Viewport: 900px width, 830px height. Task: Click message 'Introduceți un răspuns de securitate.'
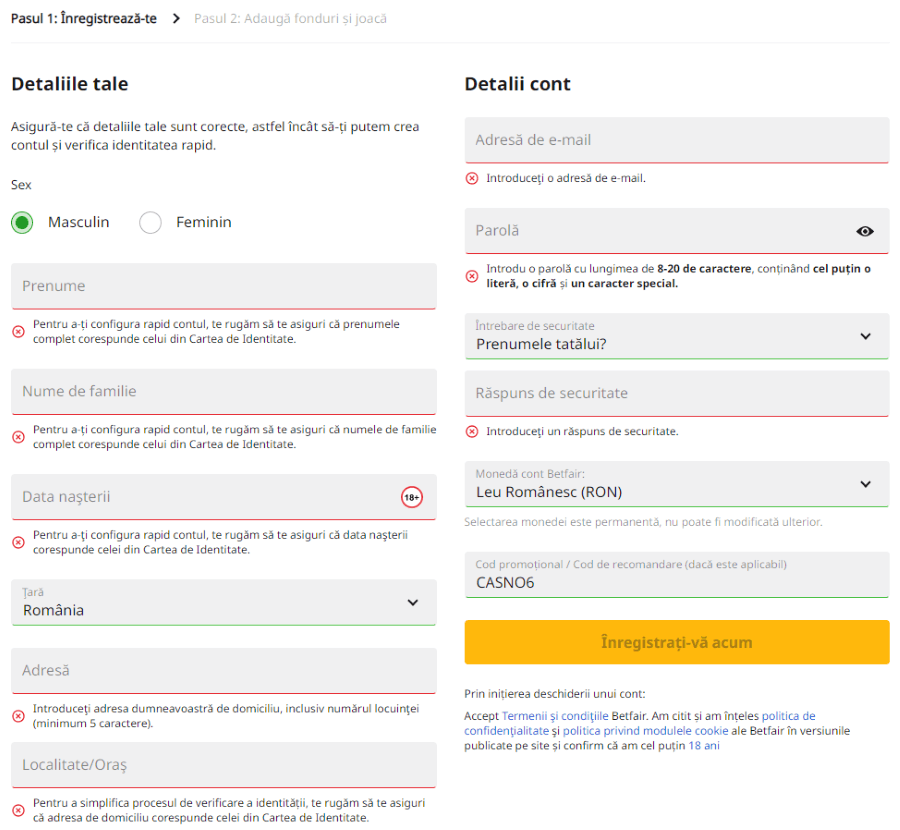(x=582, y=432)
